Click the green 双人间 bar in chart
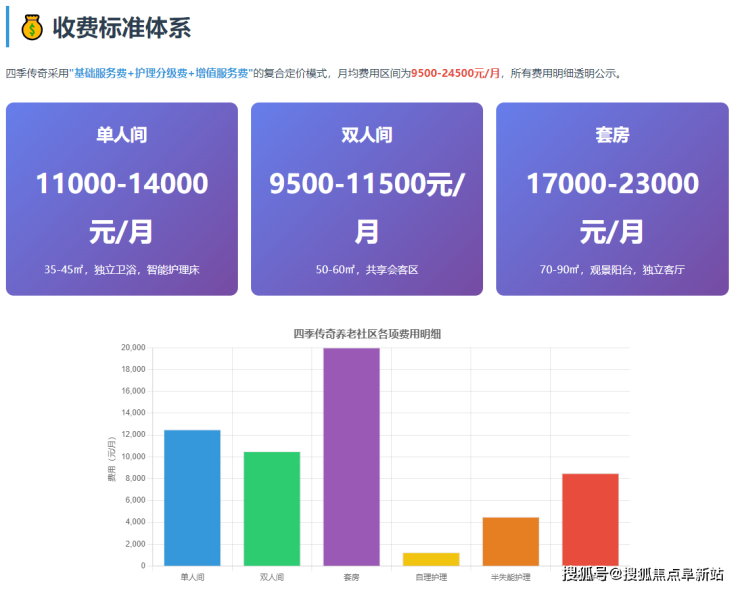This screenshot has width=740, height=590. 272,508
